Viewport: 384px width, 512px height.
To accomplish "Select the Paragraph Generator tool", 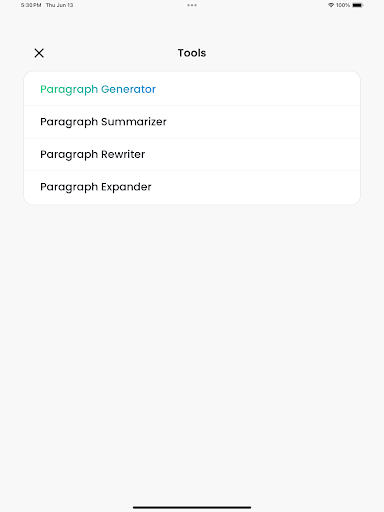I will click(192, 89).
